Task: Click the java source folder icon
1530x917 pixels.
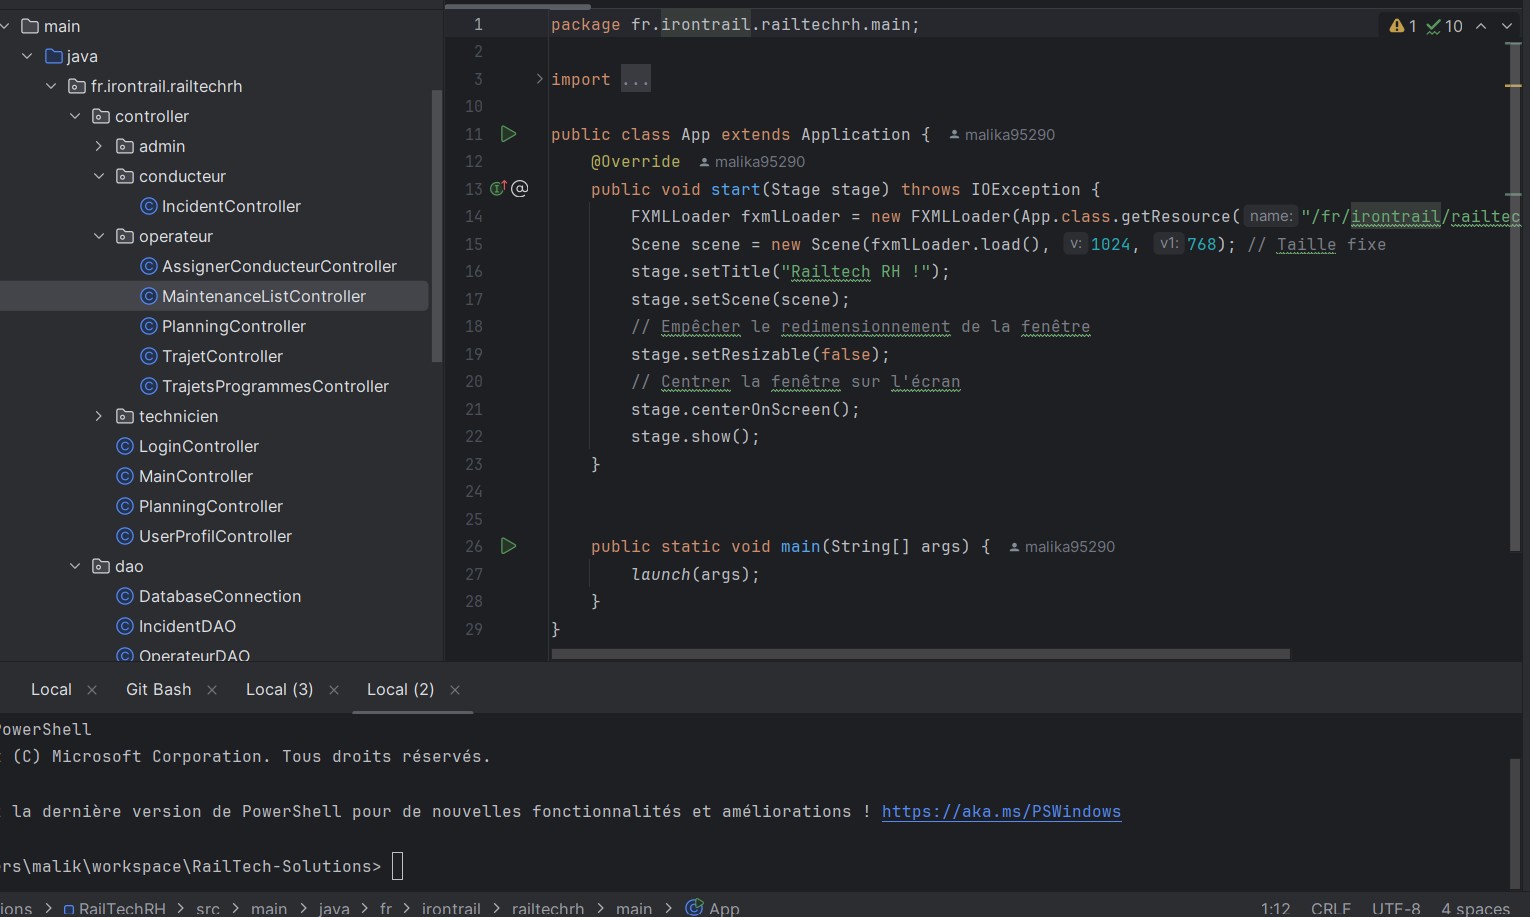Action: [x=54, y=56]
